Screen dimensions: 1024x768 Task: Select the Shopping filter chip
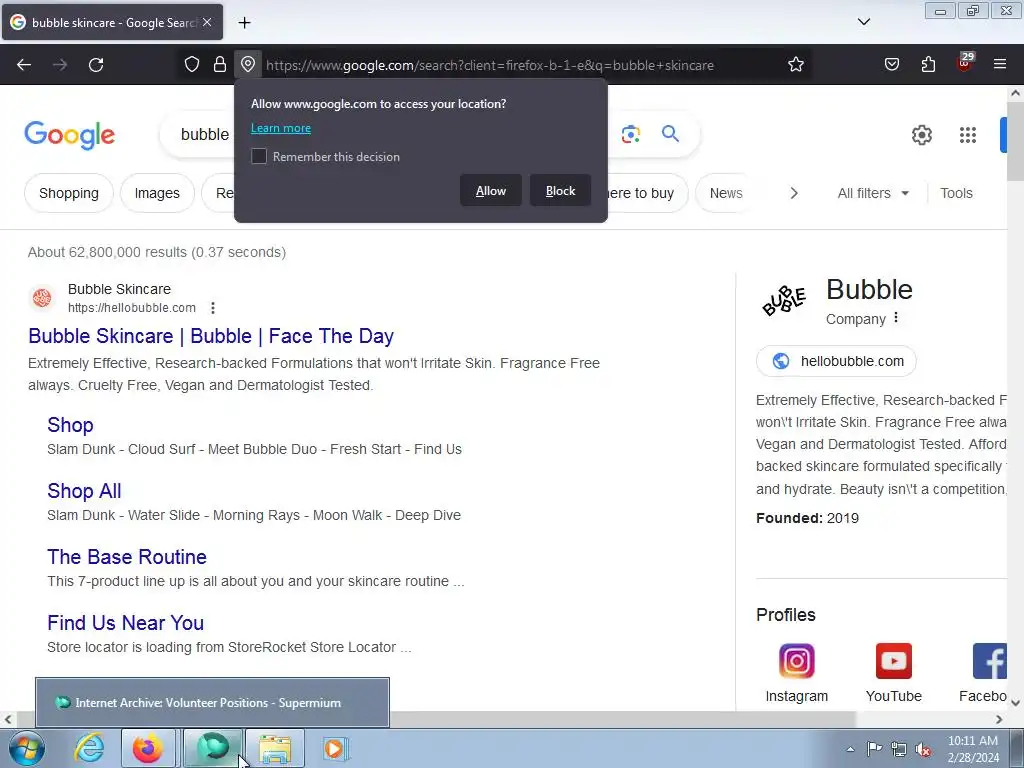(x=69, y=193)
